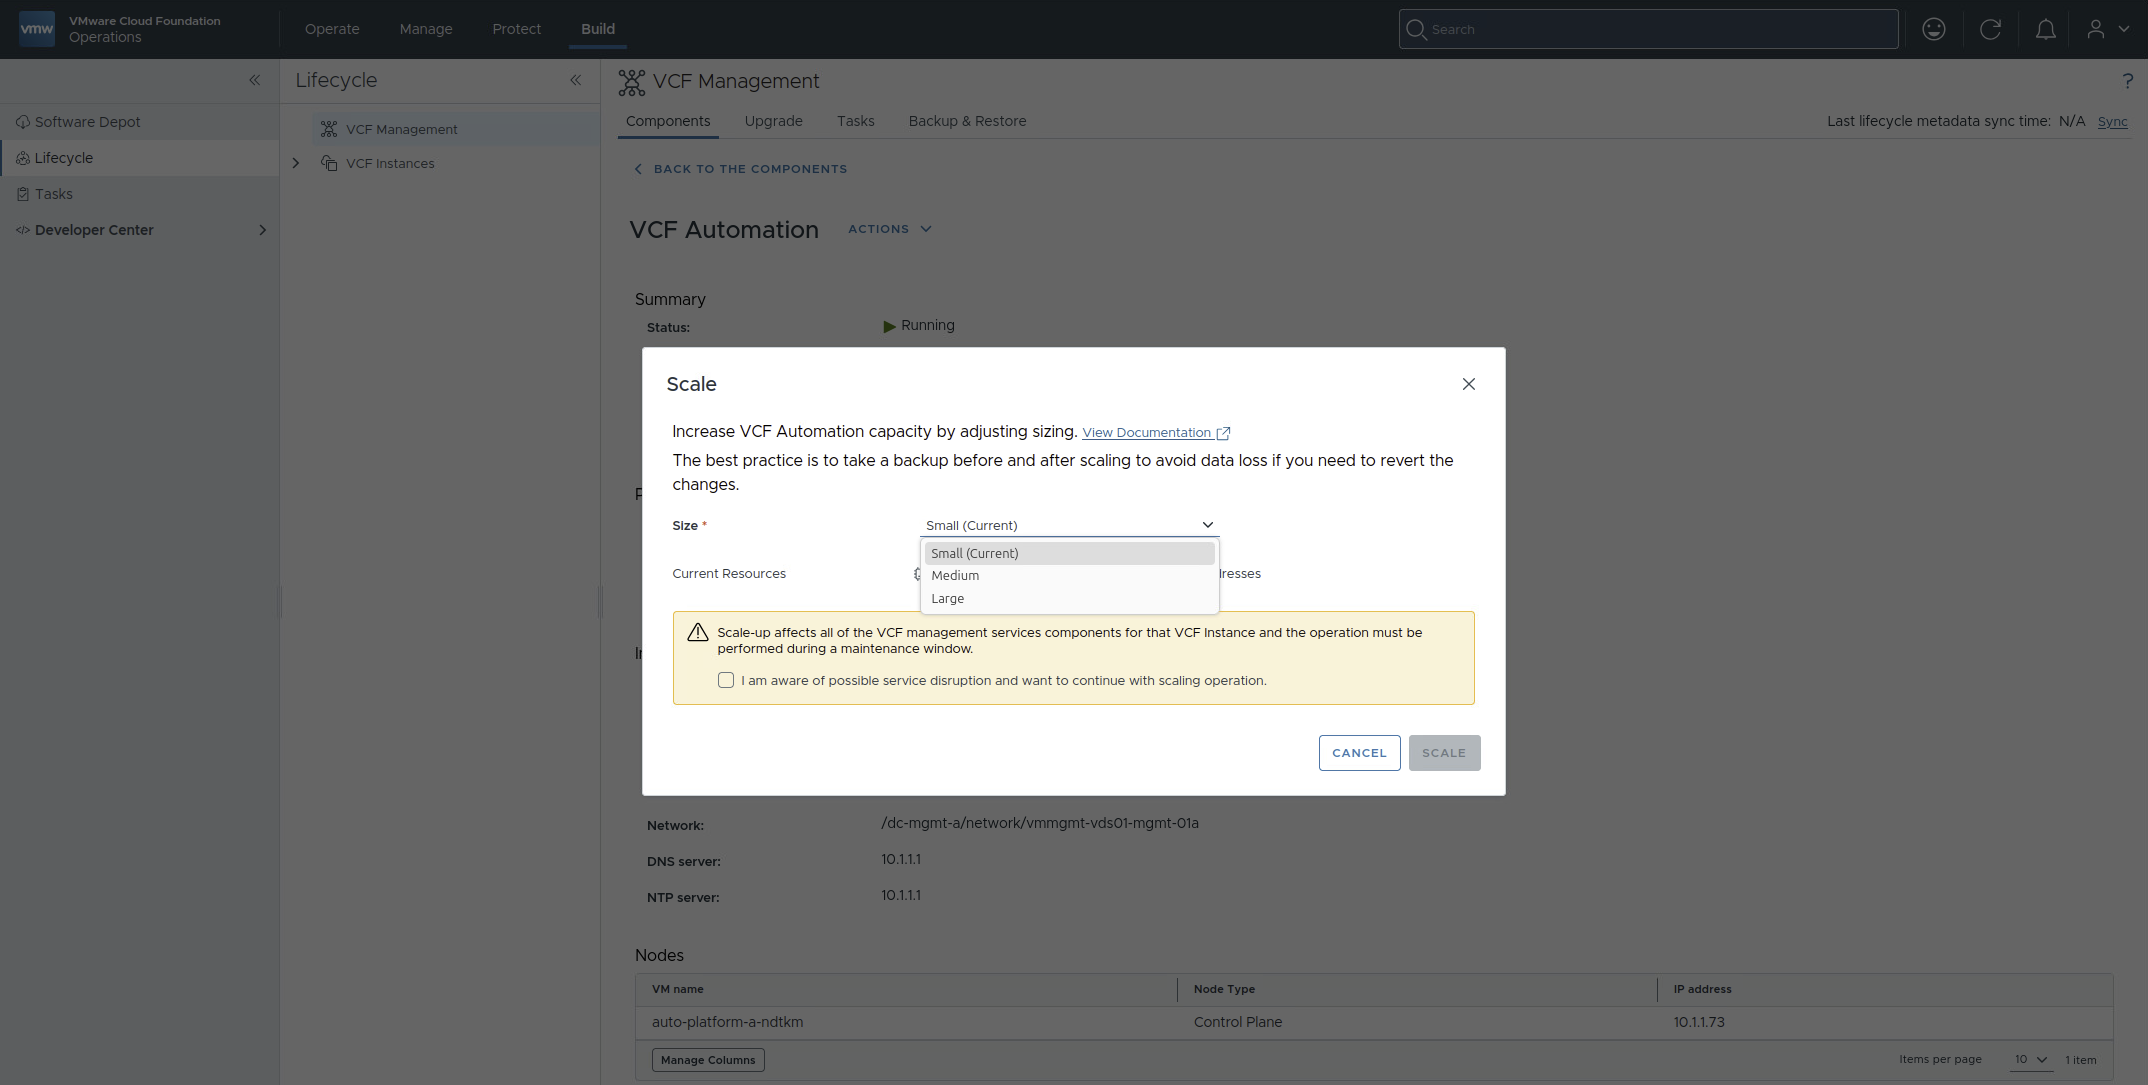The image size is (2148, 1085).
Task: Click the search magnifier icon
Action: [1416, 29]
